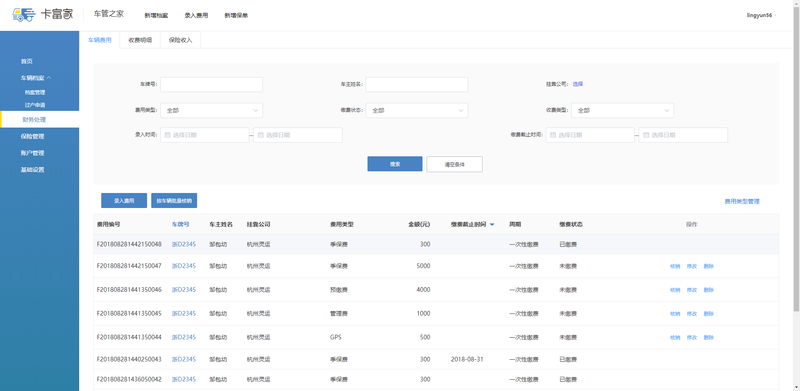Open plate link in row F201808281441350044

(x=184, y=337)
